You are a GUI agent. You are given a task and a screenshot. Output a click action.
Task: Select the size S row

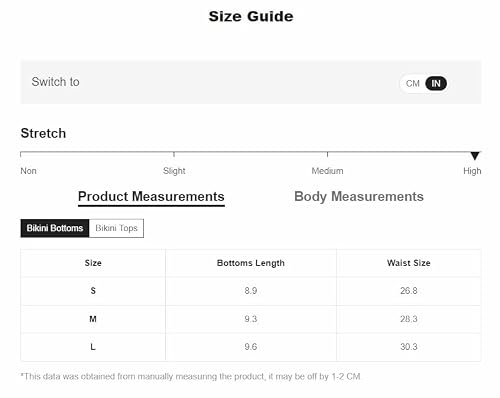click(x=251, y=291)
